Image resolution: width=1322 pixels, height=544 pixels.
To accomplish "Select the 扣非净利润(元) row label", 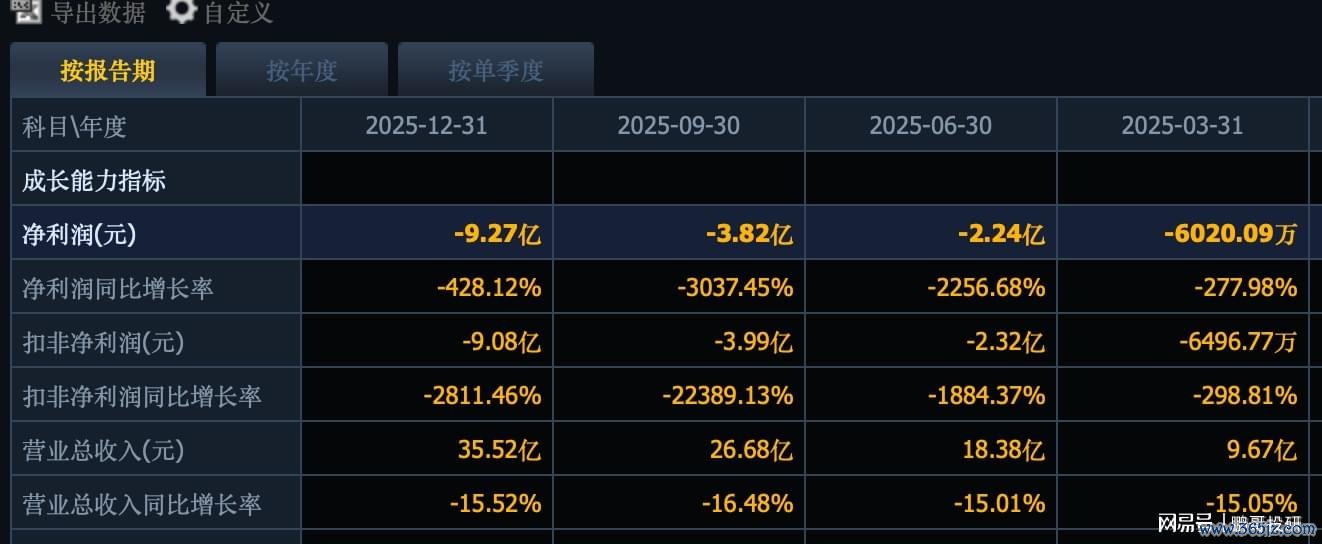I will pos(104,343).
